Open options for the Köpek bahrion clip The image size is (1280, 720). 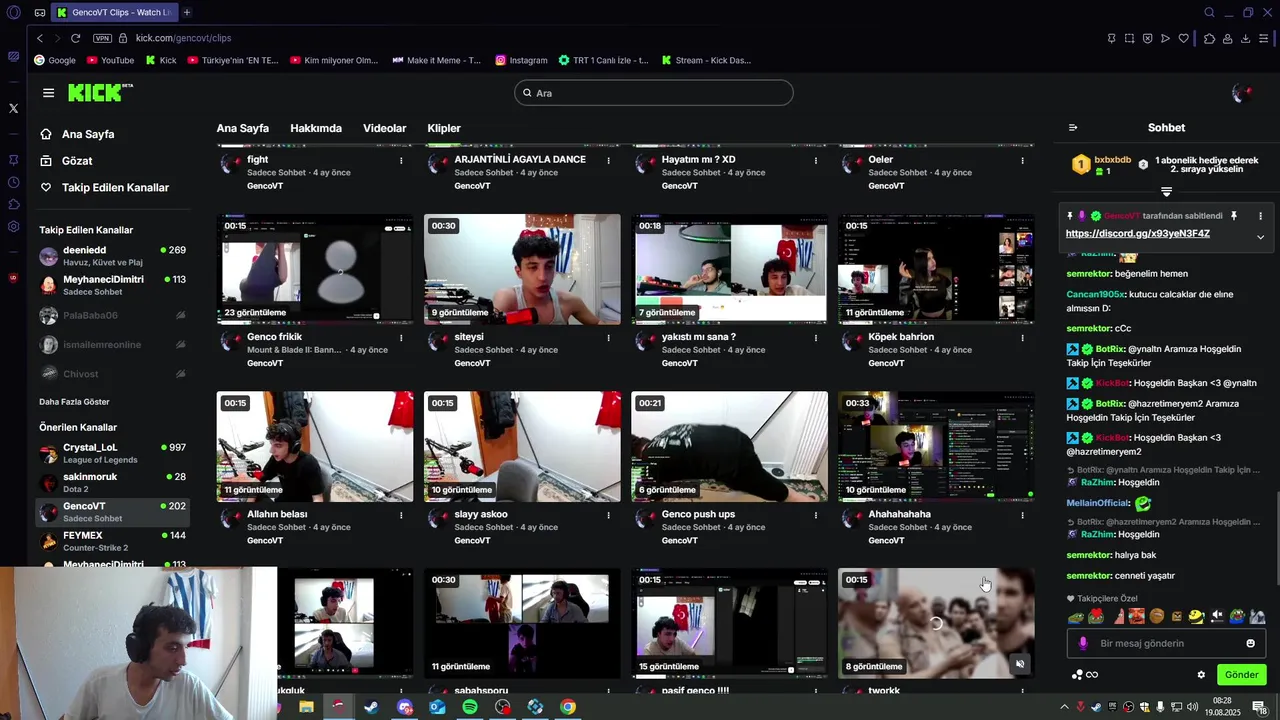(1022, 338)
